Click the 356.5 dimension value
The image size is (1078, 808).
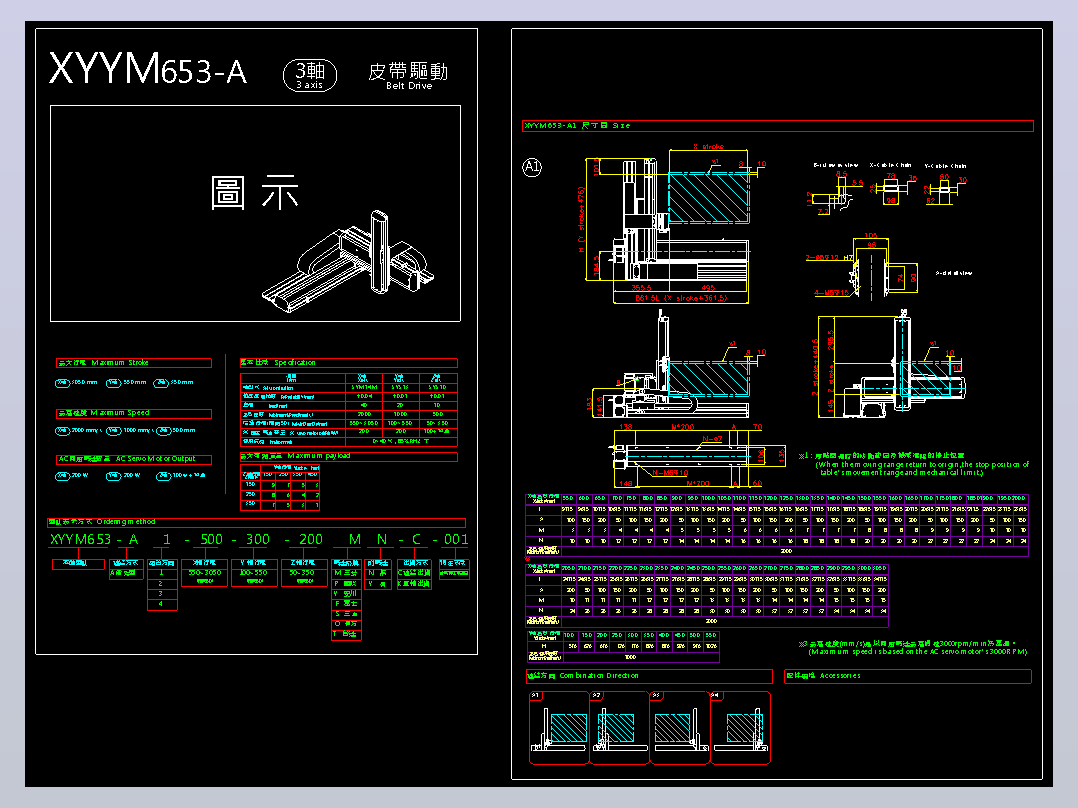641,287
